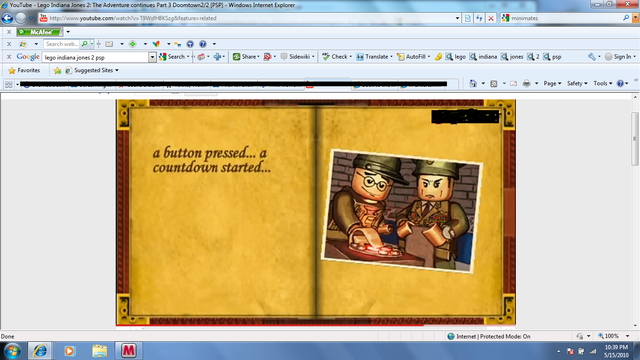Viewport: 640px width, 360px height.
Task: Find the word indiana on page
Action: pyautogui.click(x=483, y=57)
